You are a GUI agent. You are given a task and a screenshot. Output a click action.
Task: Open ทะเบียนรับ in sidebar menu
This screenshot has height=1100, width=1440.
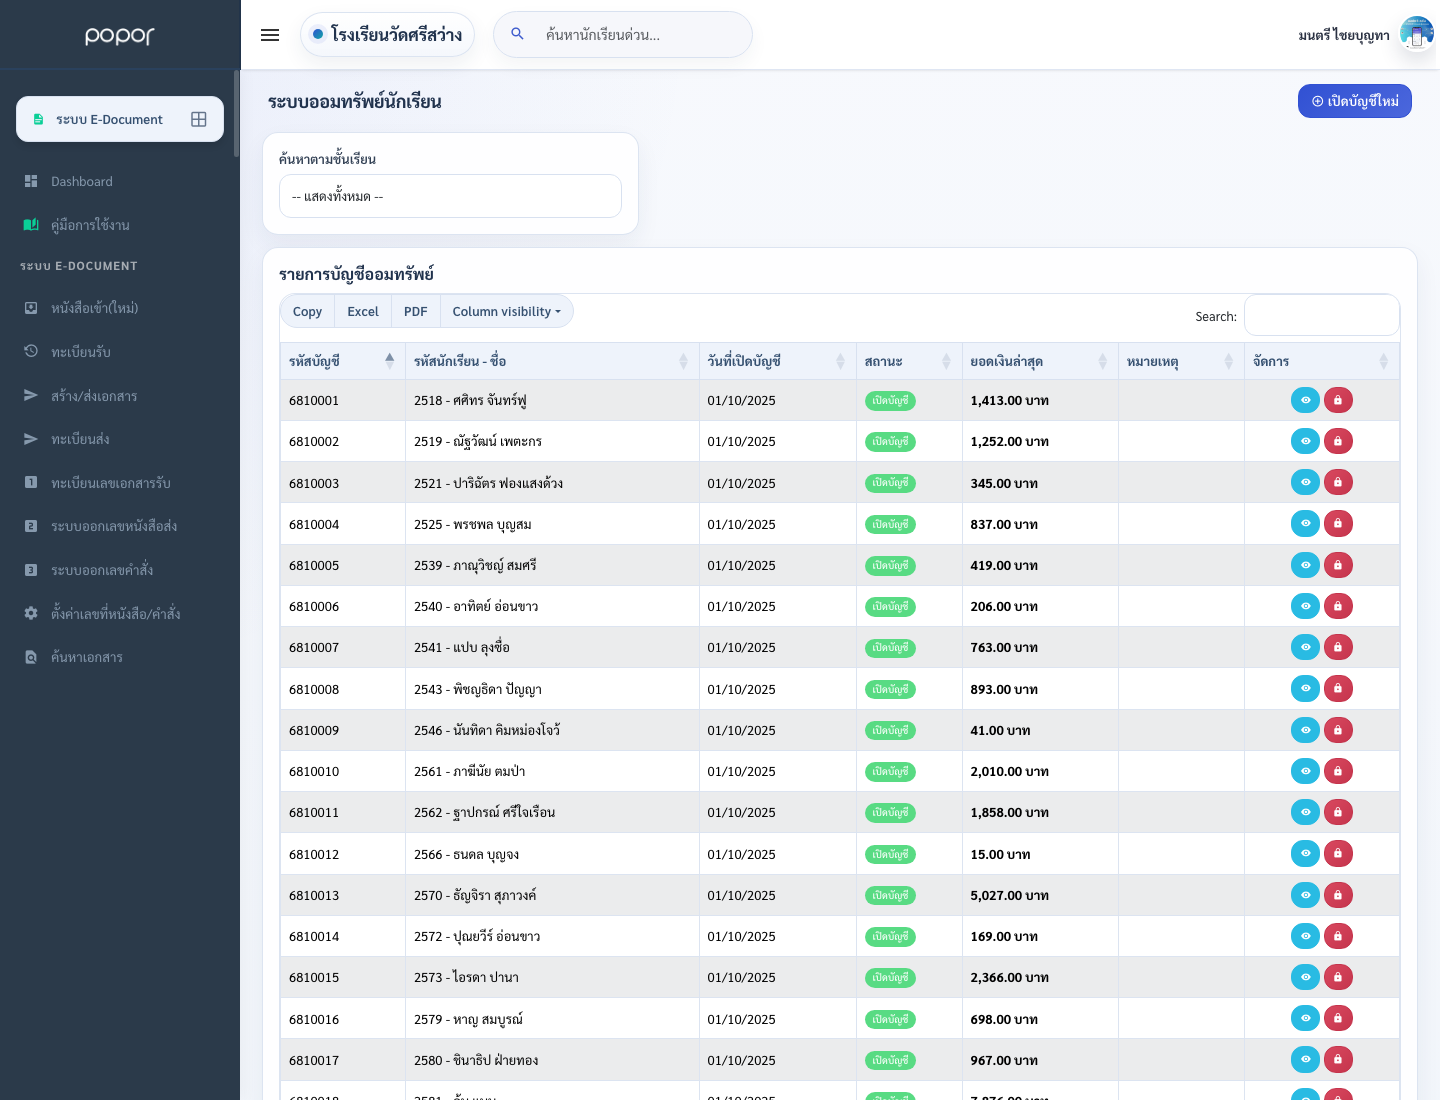(81, 352)
